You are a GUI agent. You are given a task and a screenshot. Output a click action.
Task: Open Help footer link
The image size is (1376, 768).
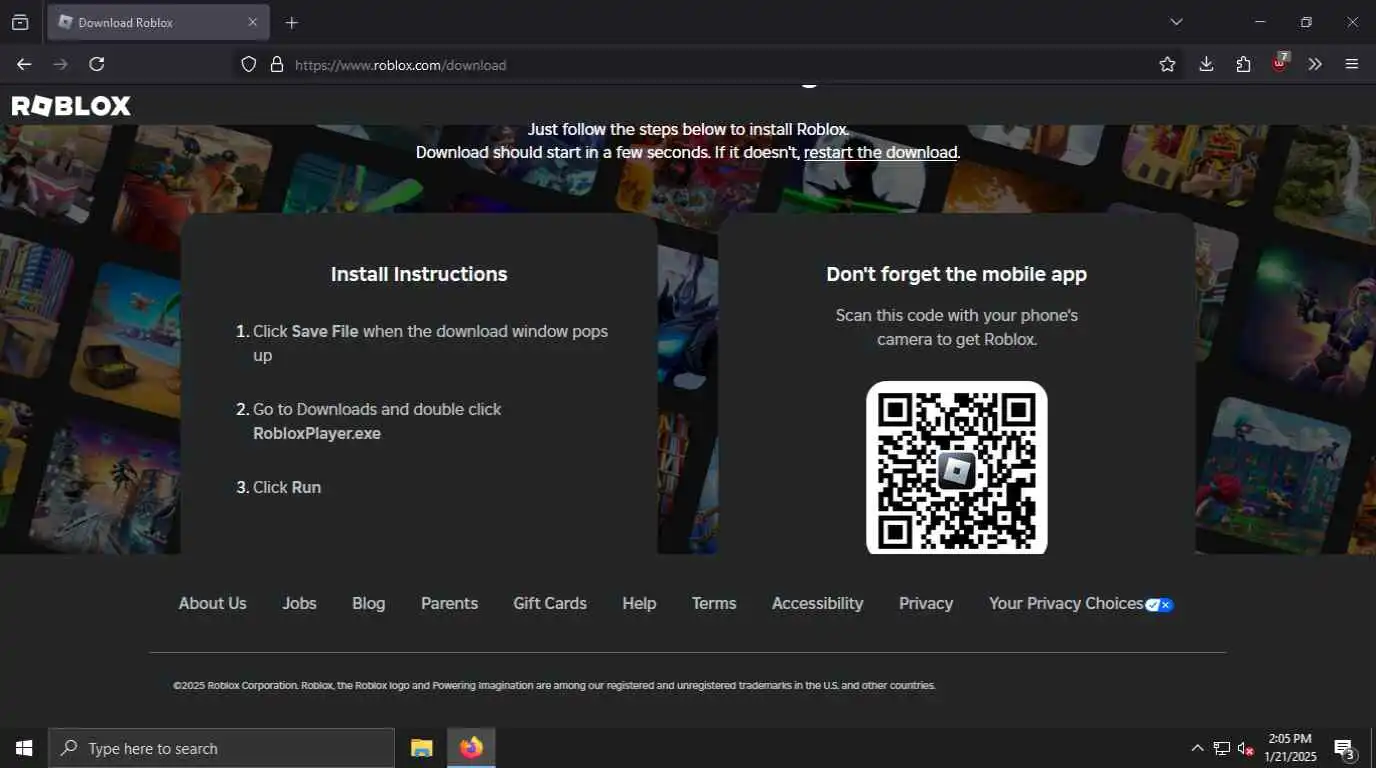pyautogui.click(x=639, y=603)
